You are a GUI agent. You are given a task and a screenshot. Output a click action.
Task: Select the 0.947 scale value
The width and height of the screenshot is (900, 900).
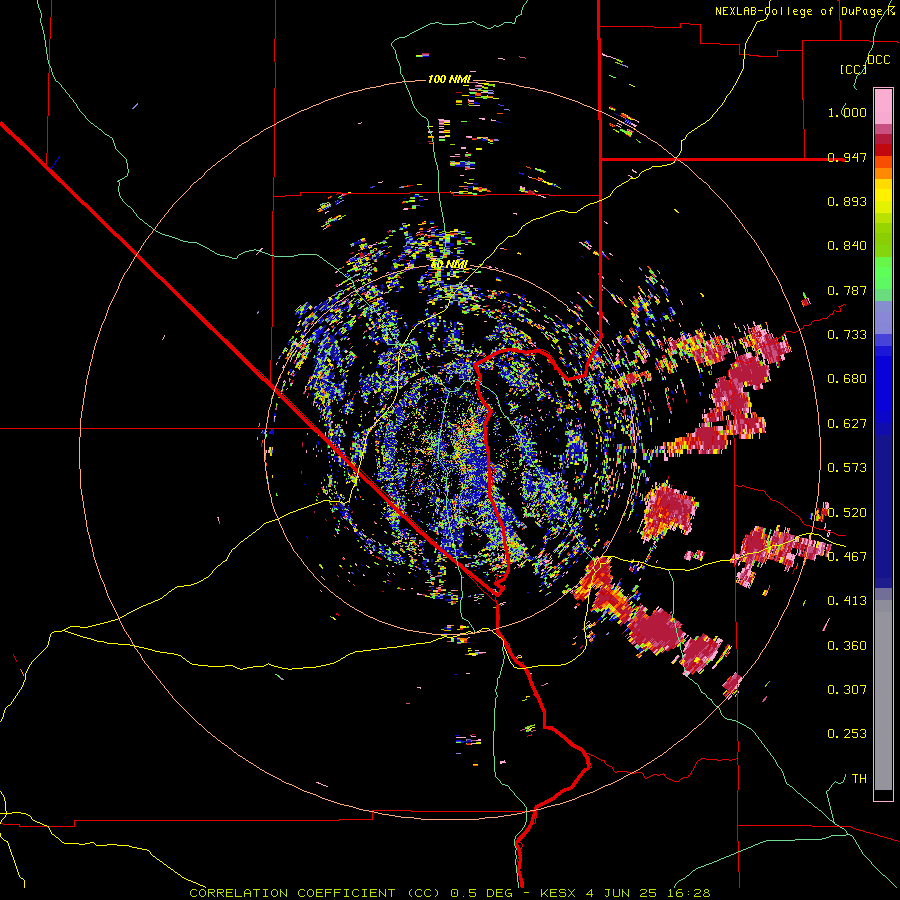pos(847,157)
